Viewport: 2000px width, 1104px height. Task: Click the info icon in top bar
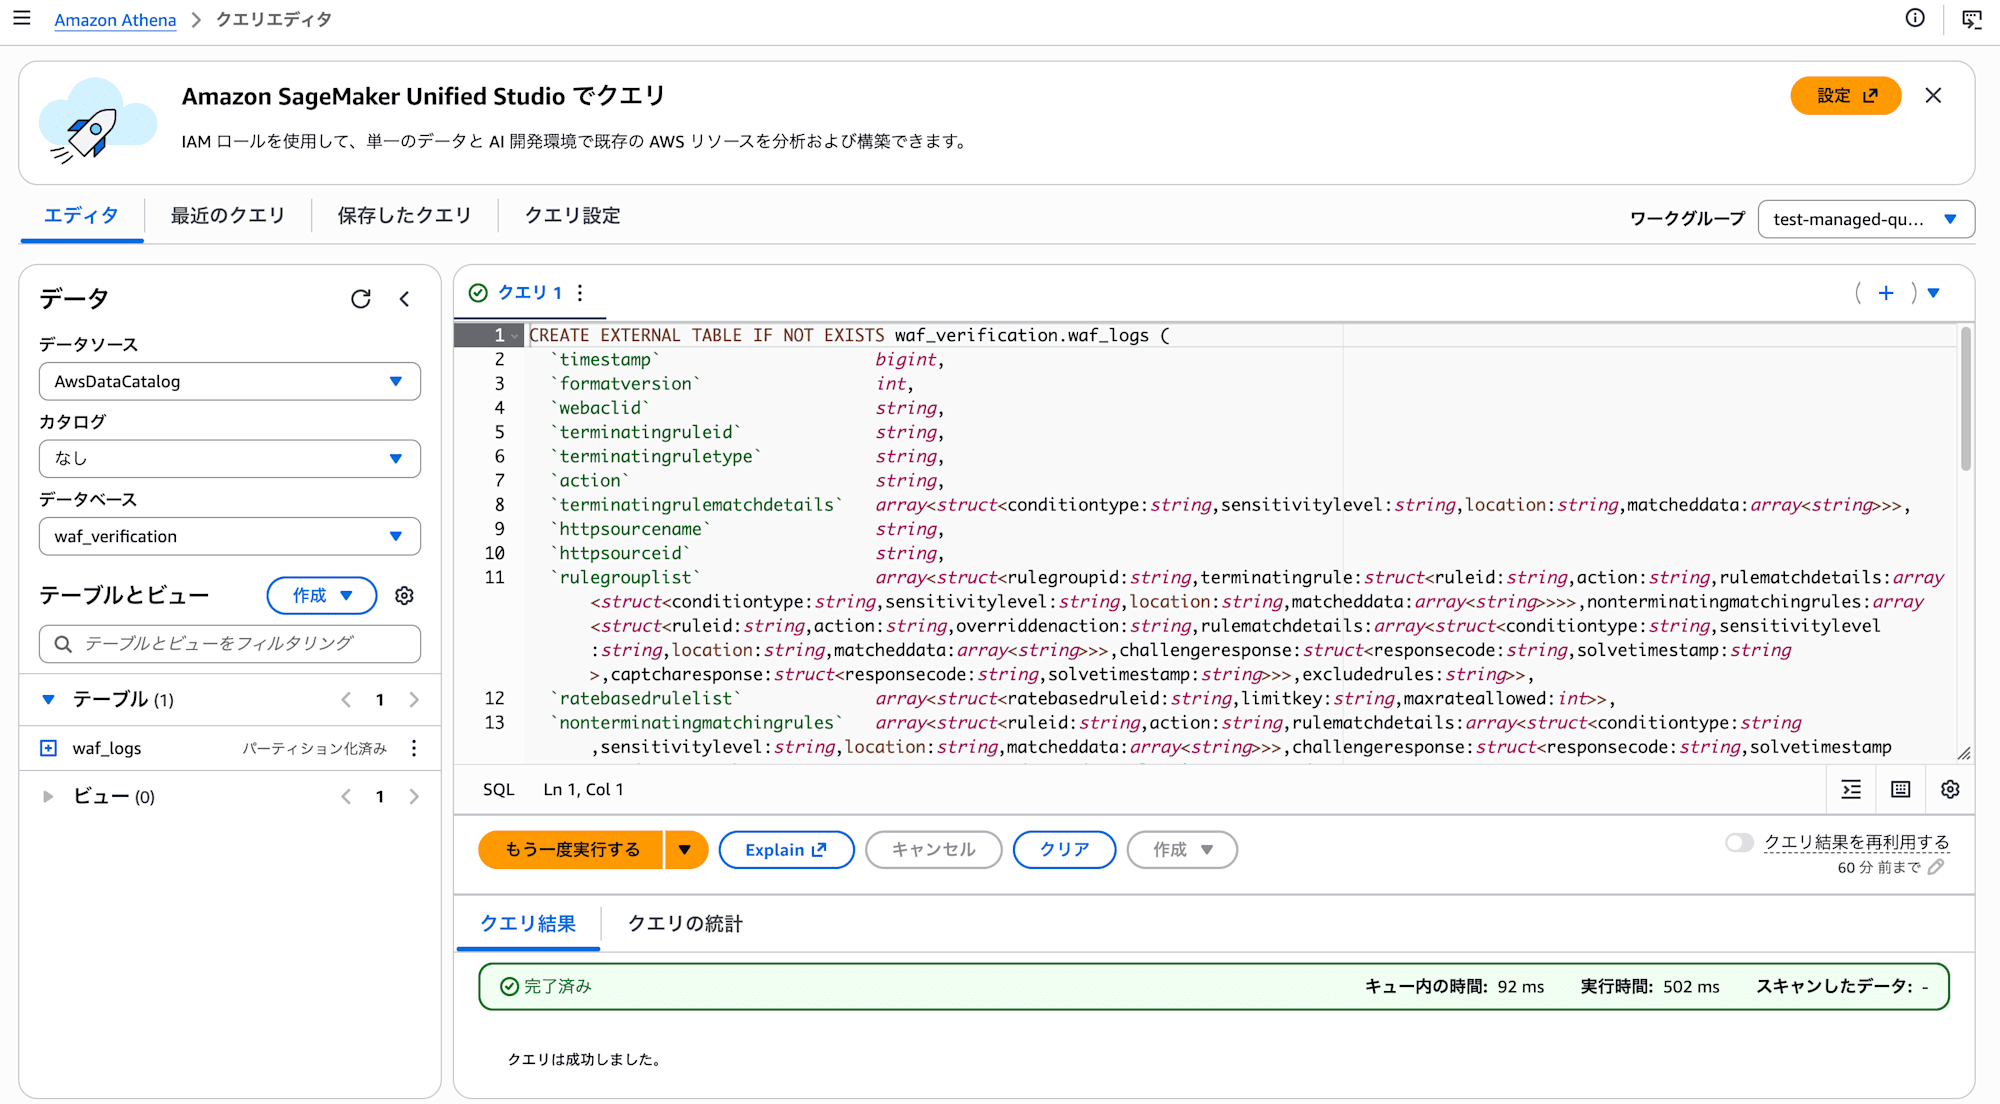coord(1915,18)
